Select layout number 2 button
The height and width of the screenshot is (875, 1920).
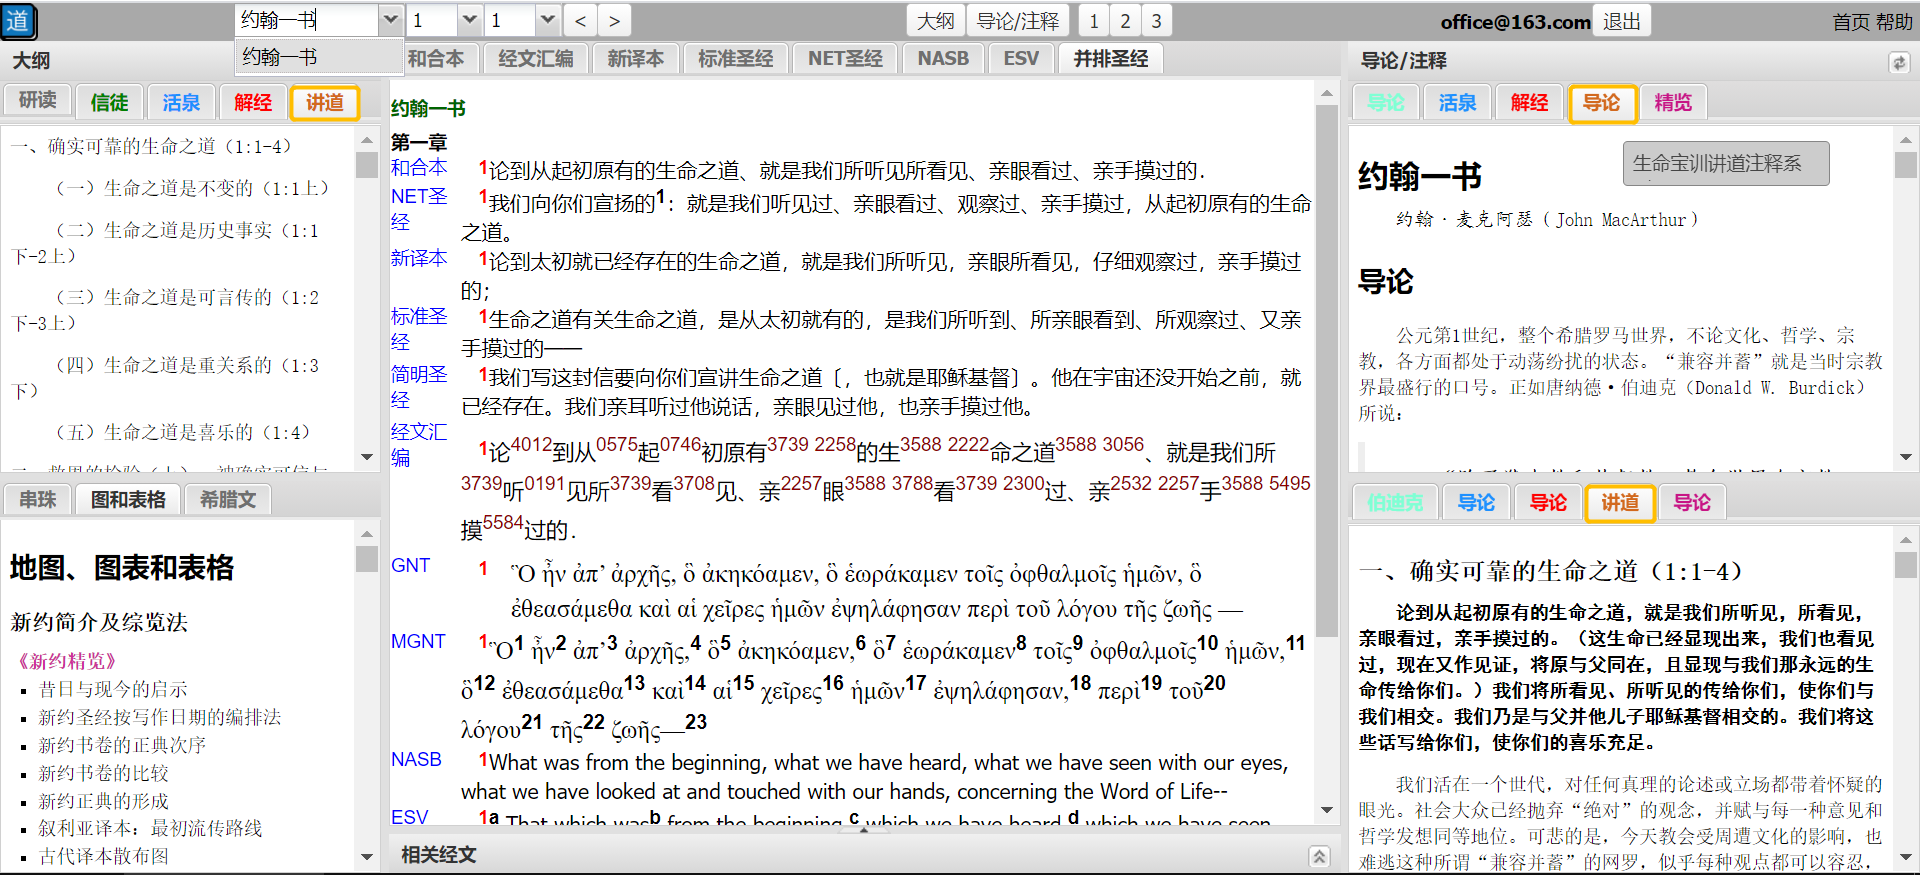1125,21
